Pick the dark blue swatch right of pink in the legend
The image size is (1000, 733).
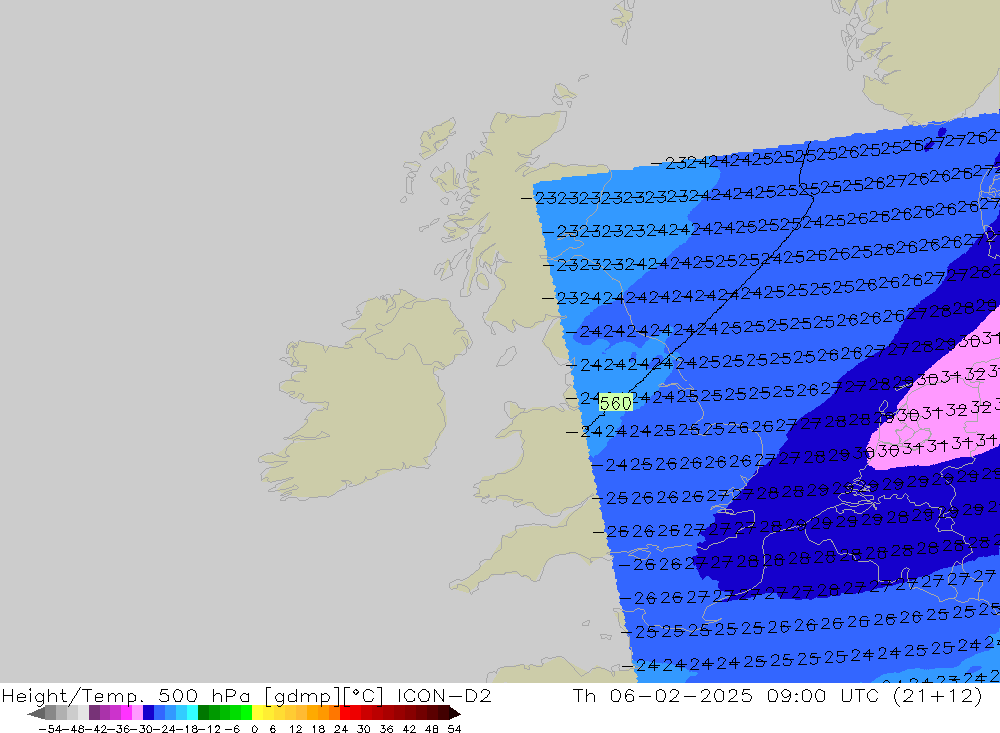pos(148,713)
